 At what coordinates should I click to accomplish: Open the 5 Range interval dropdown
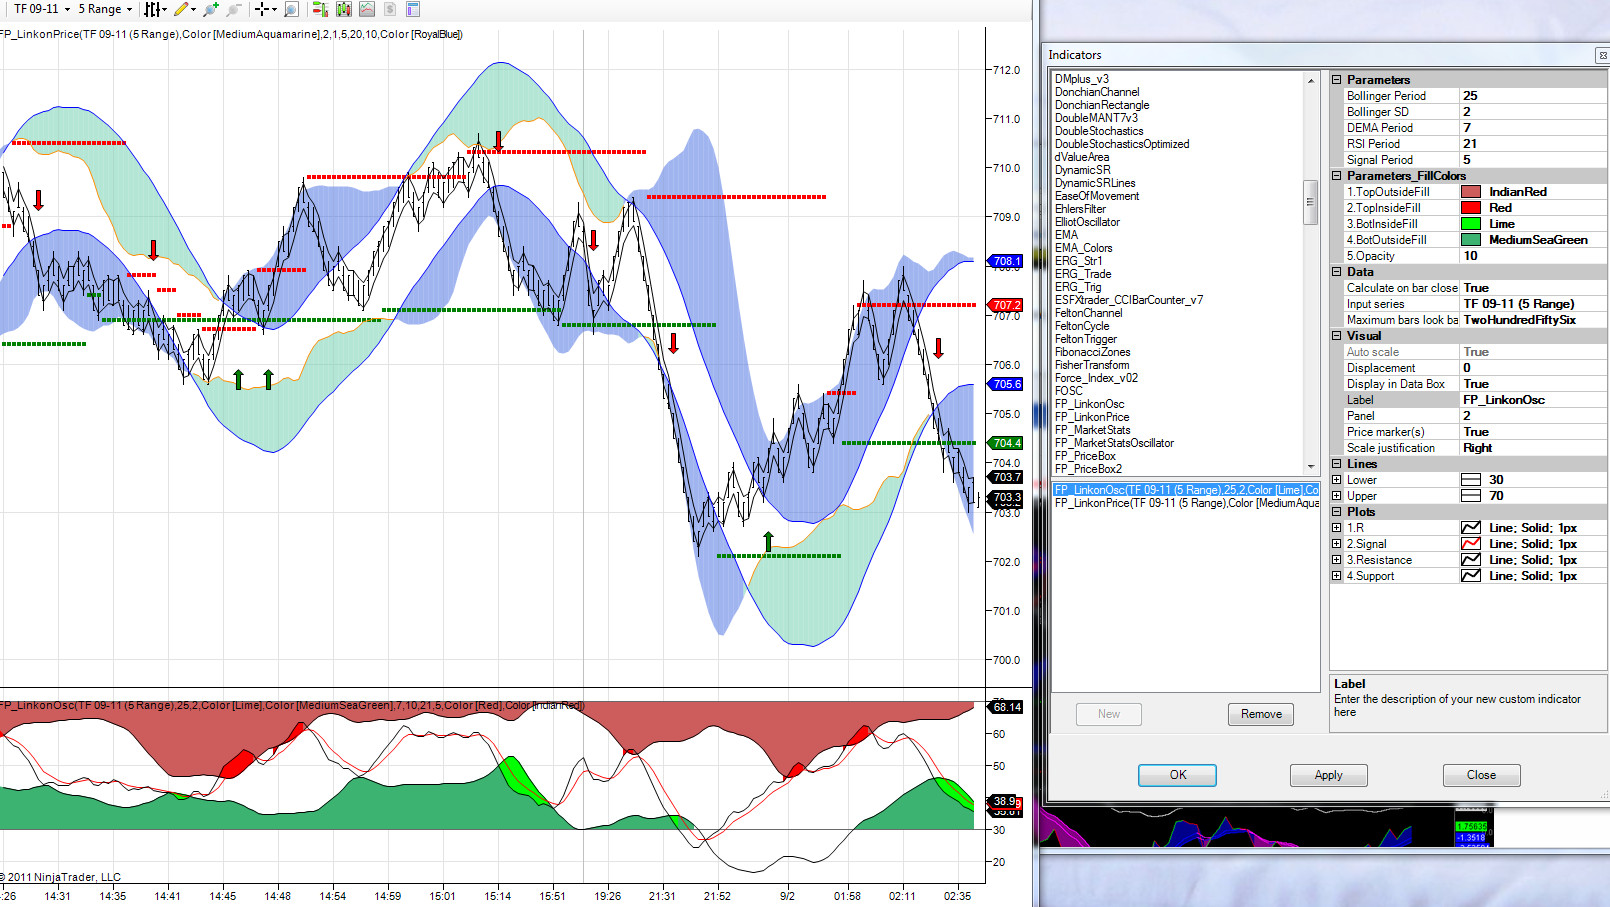coord(105,9)
